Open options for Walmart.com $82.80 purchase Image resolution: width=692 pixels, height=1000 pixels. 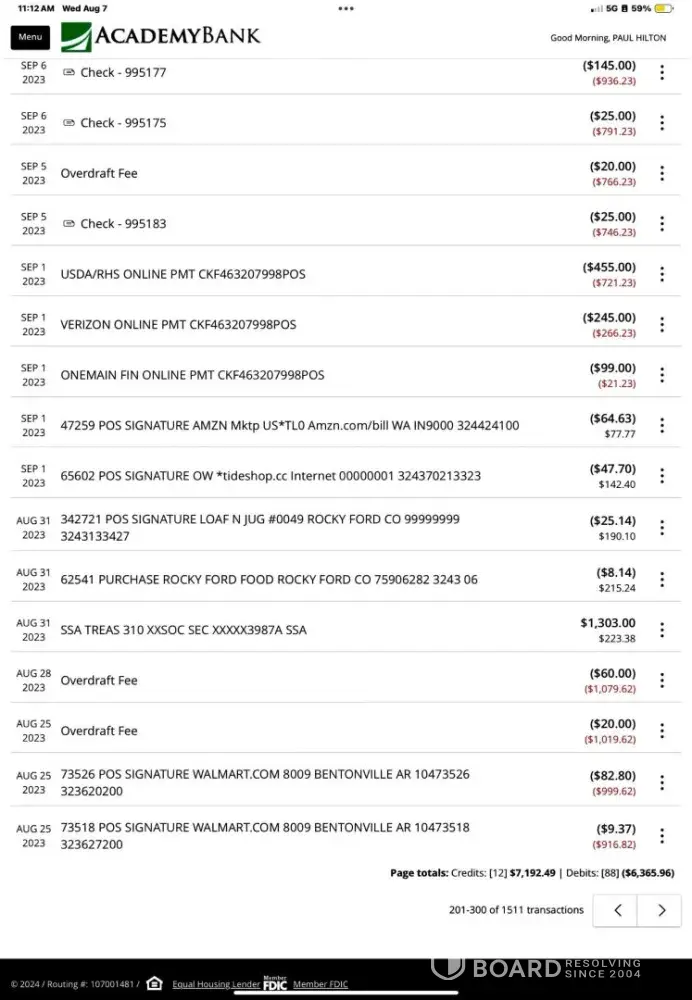662,782
